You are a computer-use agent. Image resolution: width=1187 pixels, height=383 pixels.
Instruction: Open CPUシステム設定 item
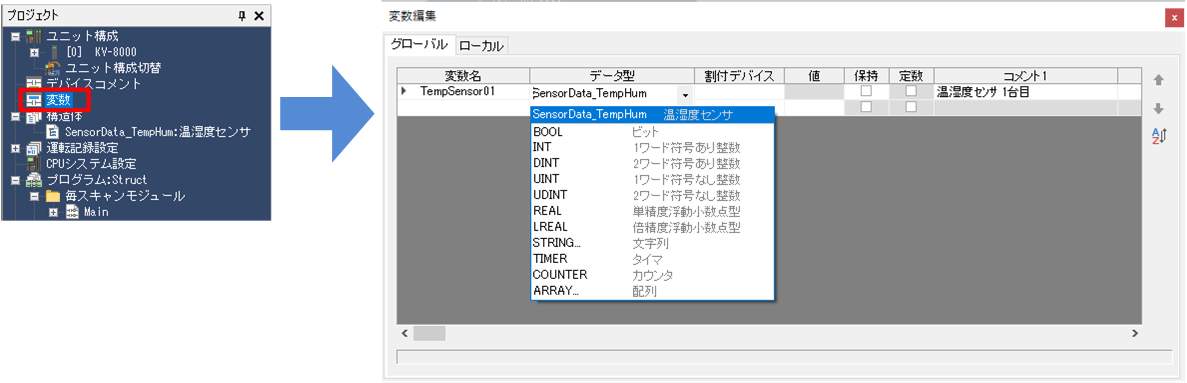coord(91,163)
